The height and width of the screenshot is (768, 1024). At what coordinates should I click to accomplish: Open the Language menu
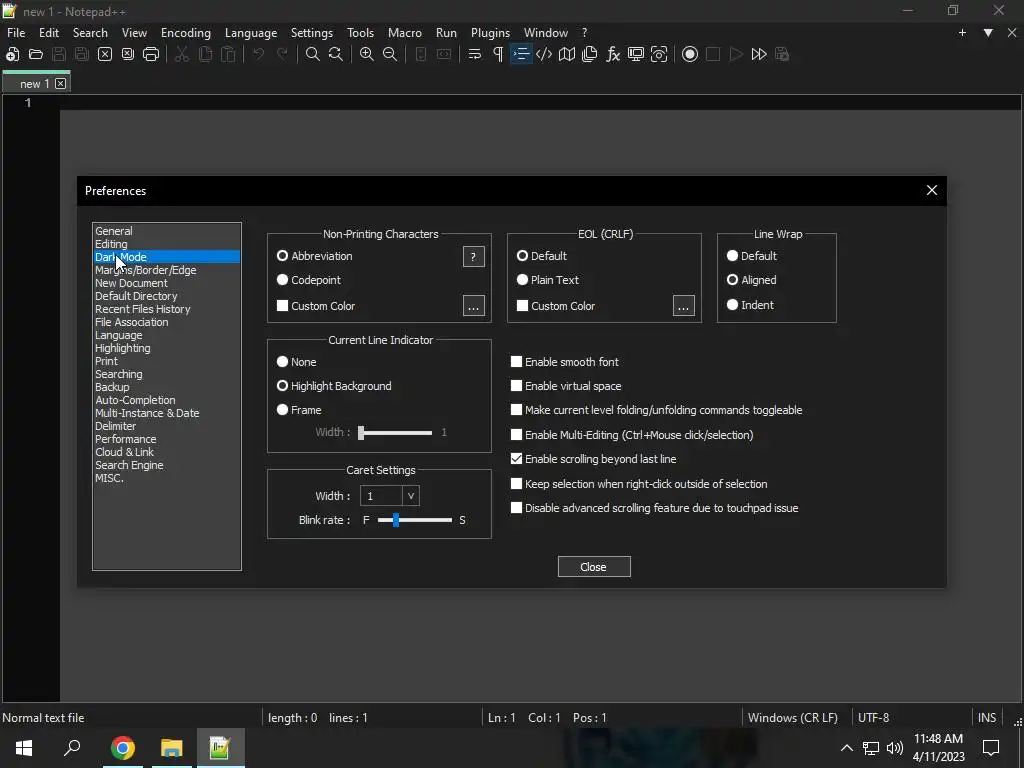pos(251,33)
